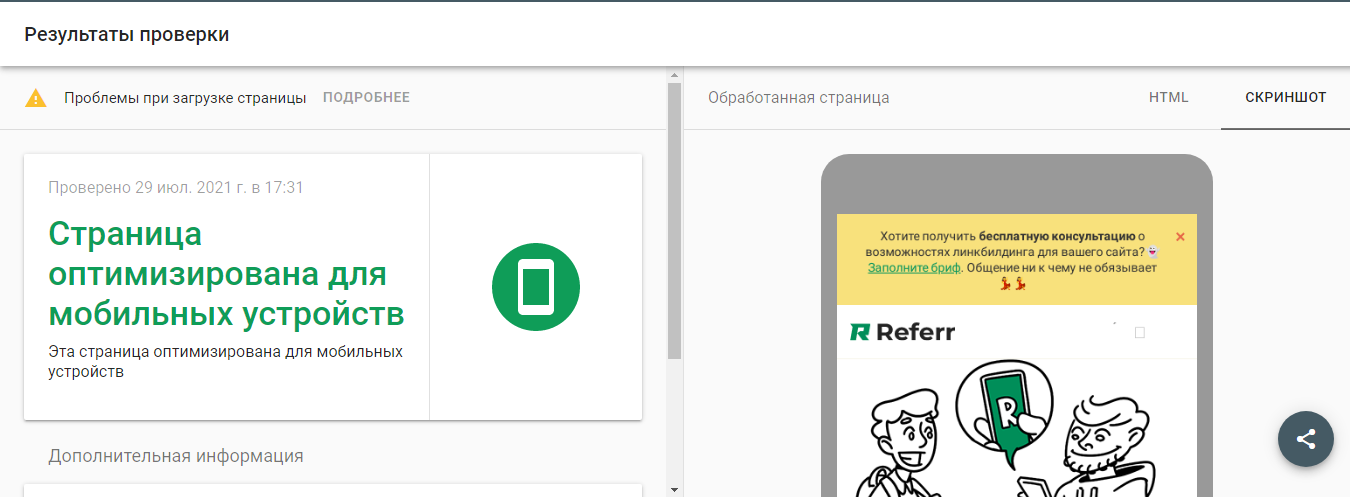1350x497 pixels.
Task: Click the 'Проверено 29 июл. 2021 г.' timestamp
Action: coord(175,188)
